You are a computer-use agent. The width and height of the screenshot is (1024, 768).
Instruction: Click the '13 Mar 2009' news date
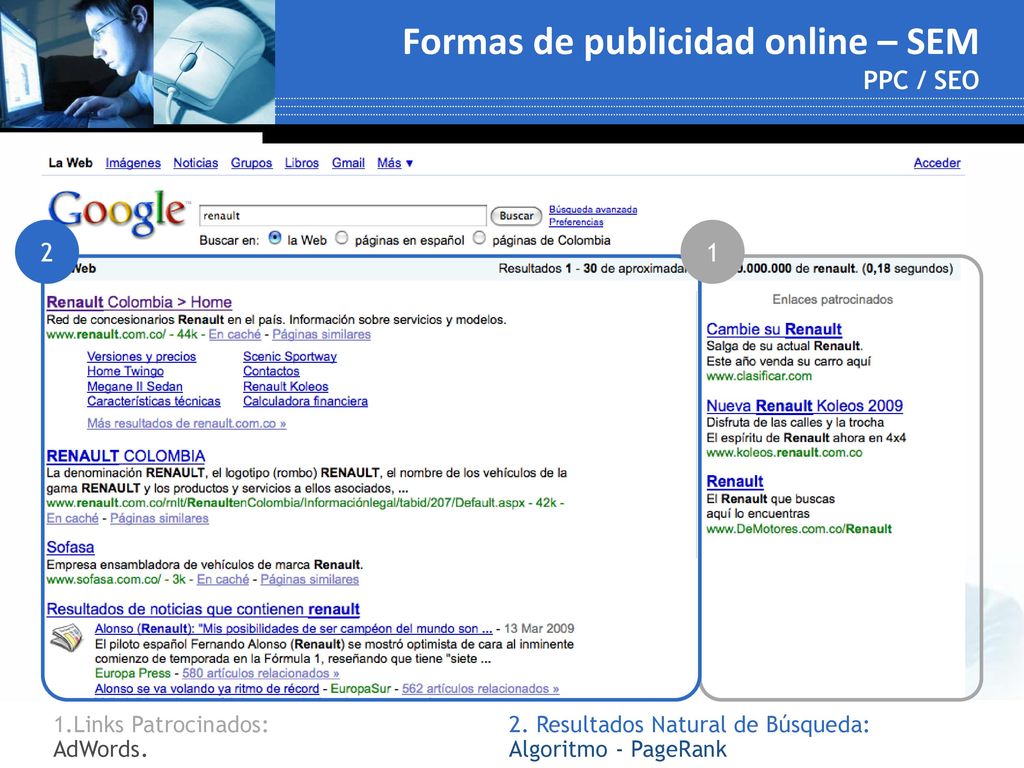[x=539, y=628]
